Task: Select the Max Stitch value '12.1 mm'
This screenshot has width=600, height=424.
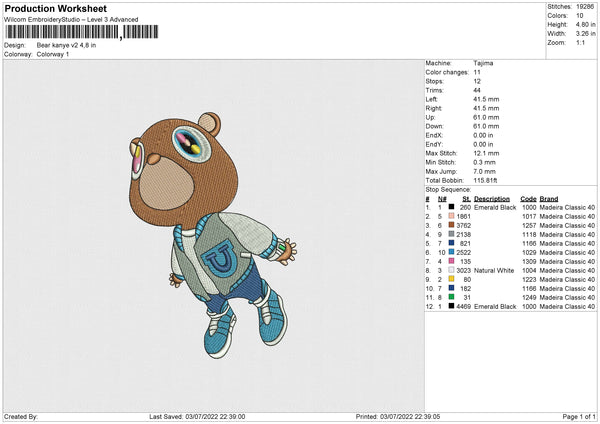Action: point(486,153)
